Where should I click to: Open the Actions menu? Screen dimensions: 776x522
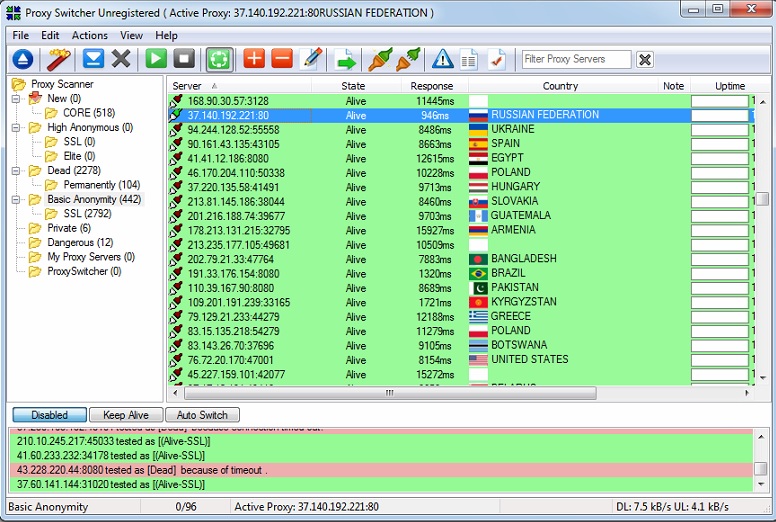pos(90,36)
